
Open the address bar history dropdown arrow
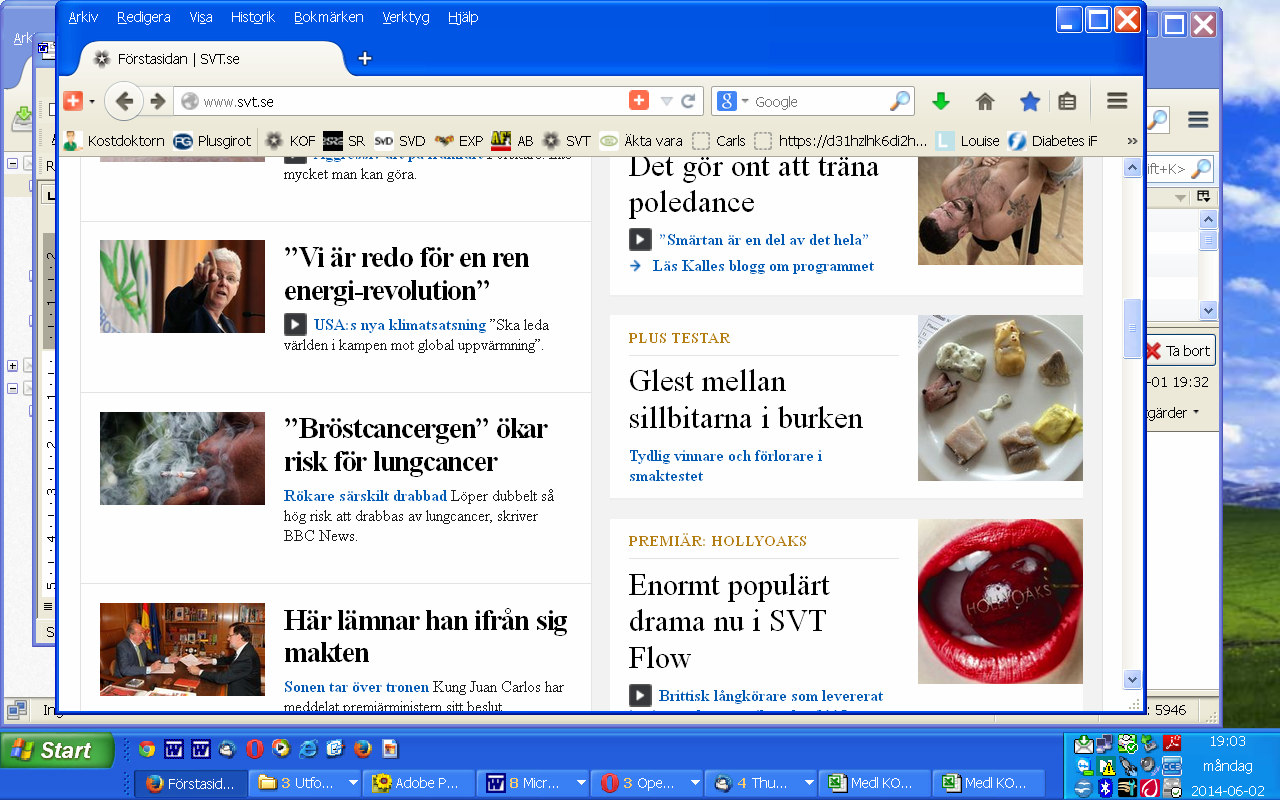tap(666, 101)
